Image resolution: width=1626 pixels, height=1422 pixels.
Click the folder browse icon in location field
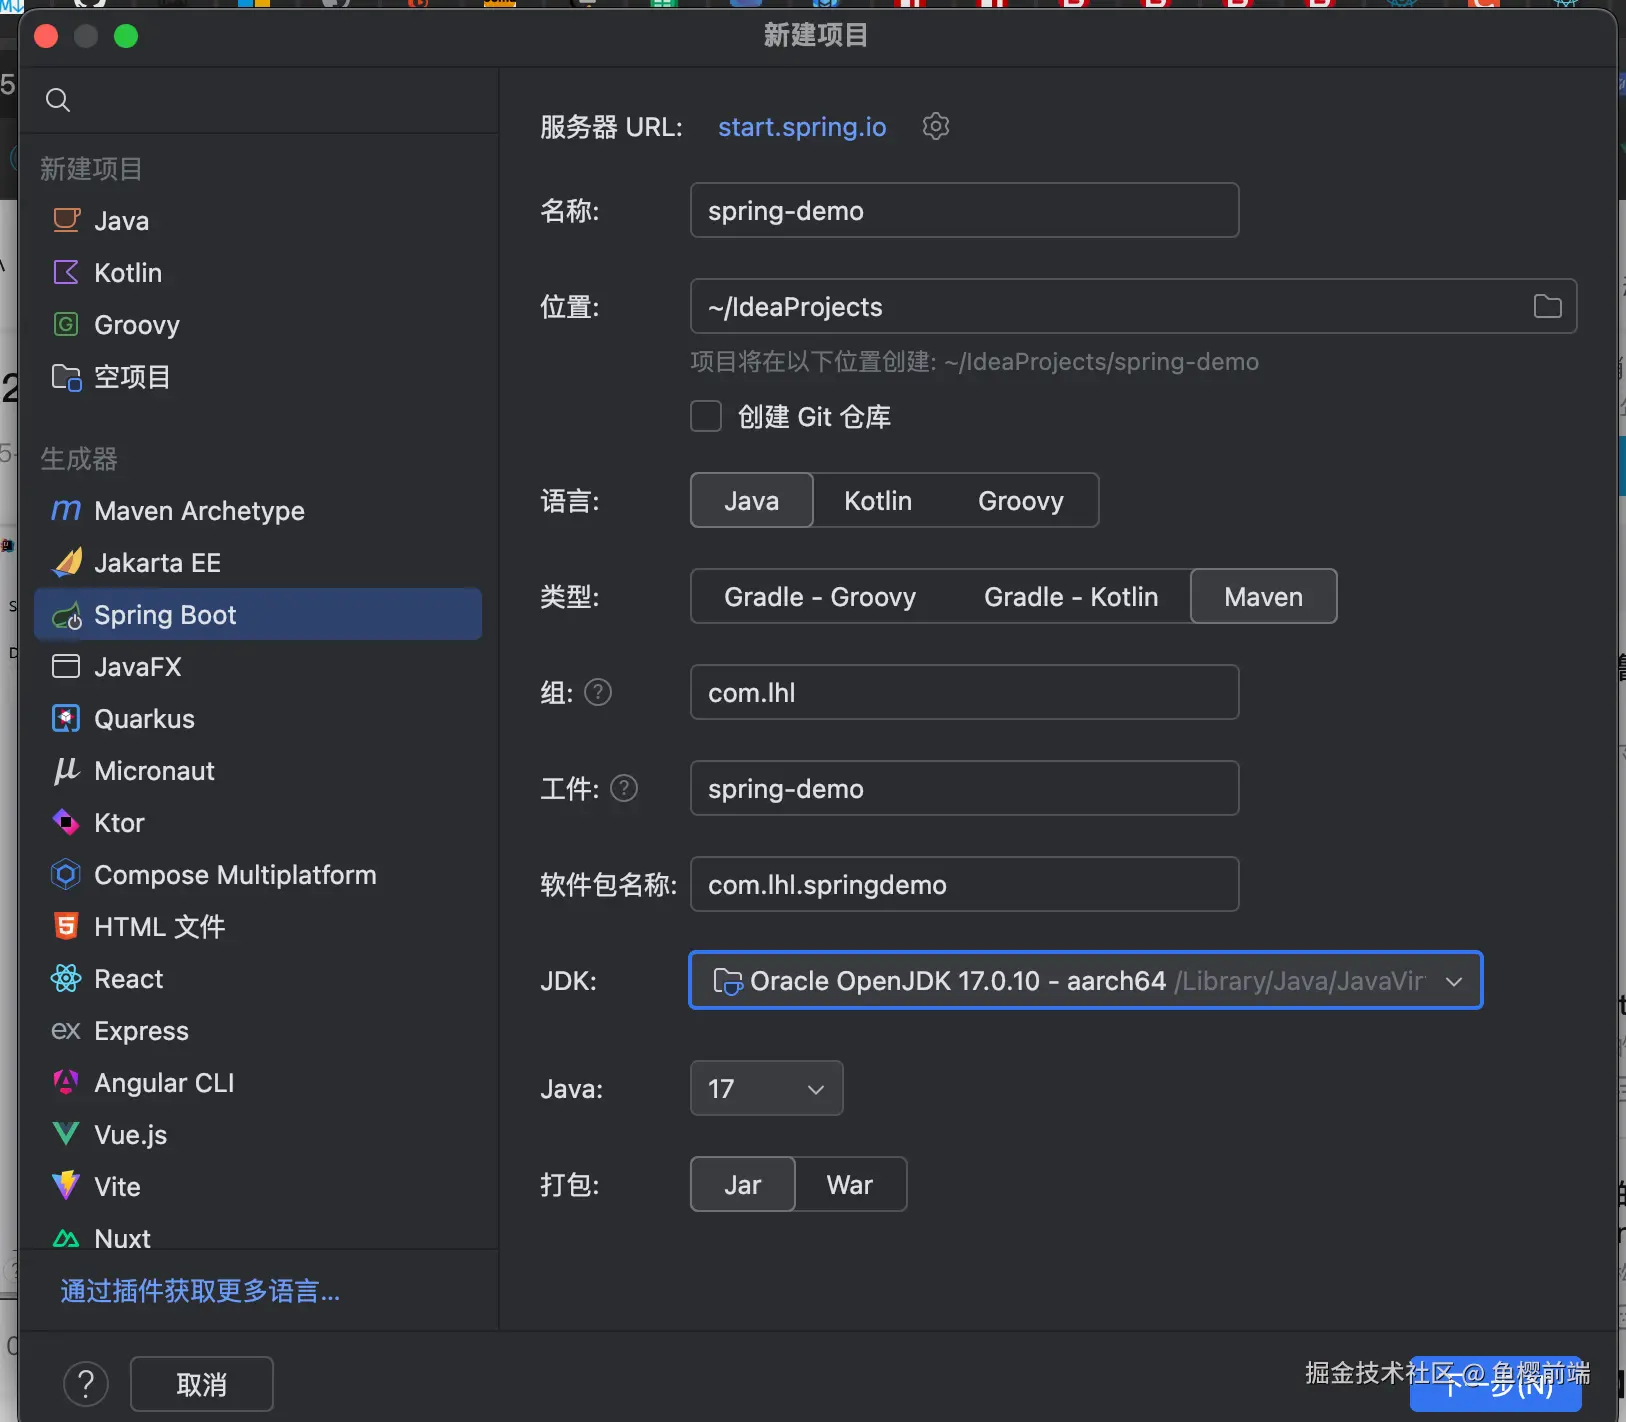(1547, 306)
